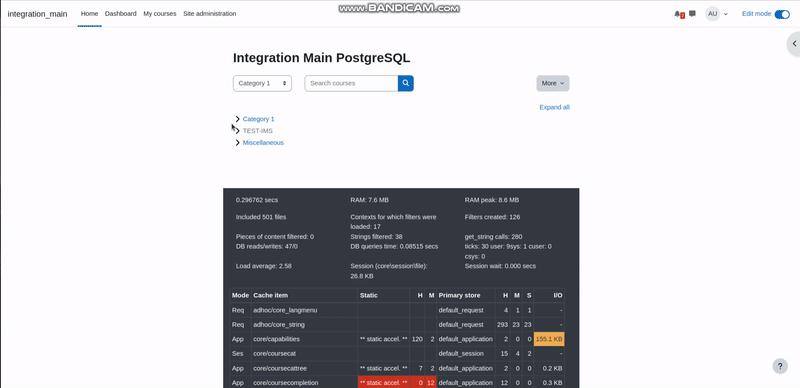
Task: Click the help question mark button
Action: pyautogui.click(x=780, y=366)
